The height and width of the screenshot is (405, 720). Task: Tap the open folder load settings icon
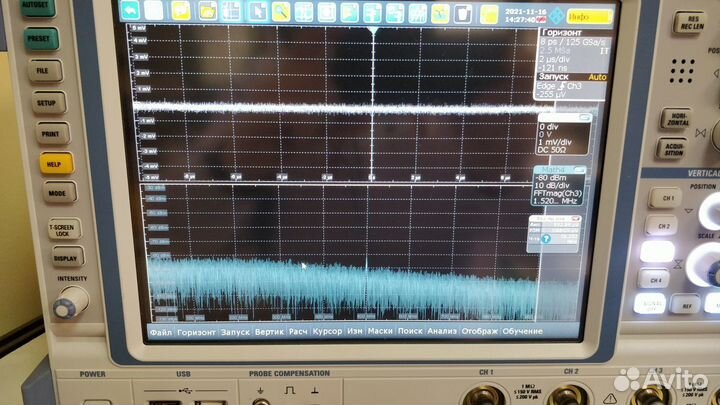pos(208,11)
